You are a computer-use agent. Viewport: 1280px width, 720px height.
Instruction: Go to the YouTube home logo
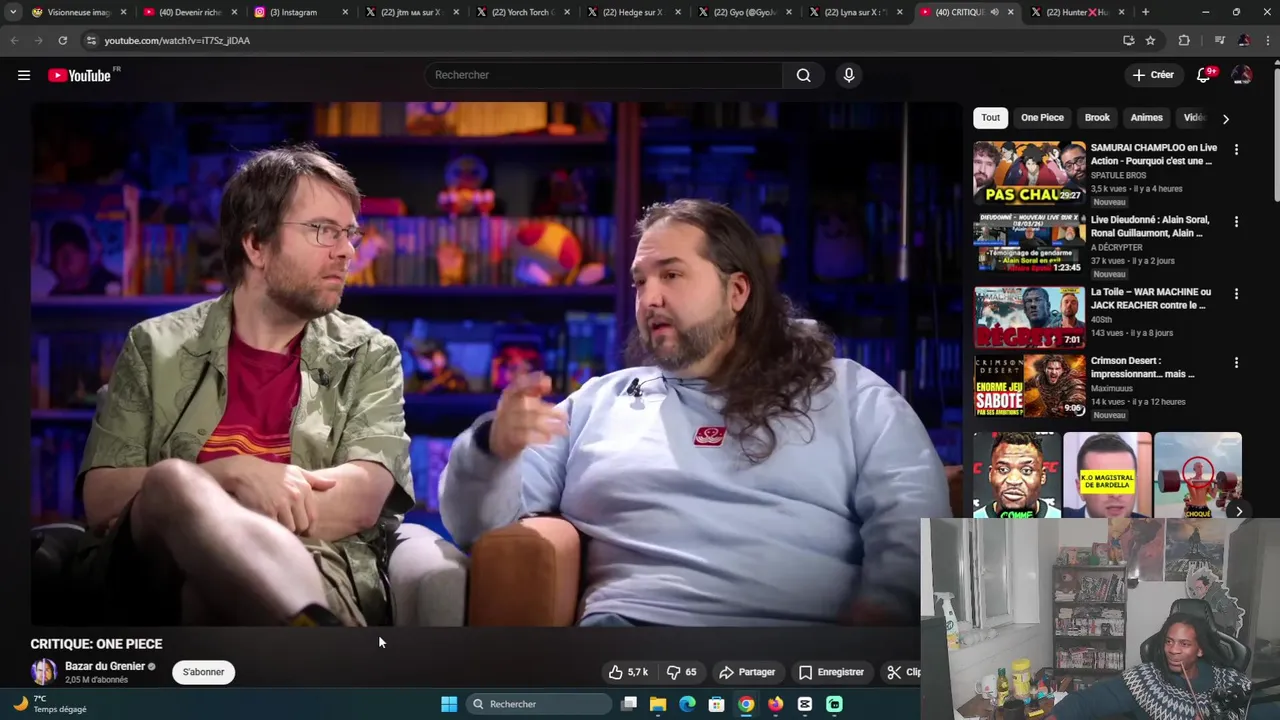click(79, 75)
